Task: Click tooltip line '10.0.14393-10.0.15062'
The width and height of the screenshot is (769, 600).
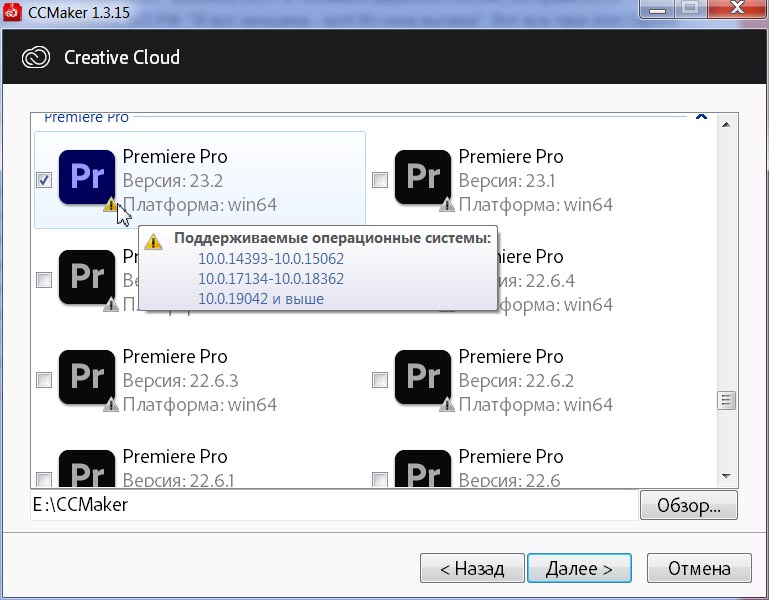Action: click(271, 259)
